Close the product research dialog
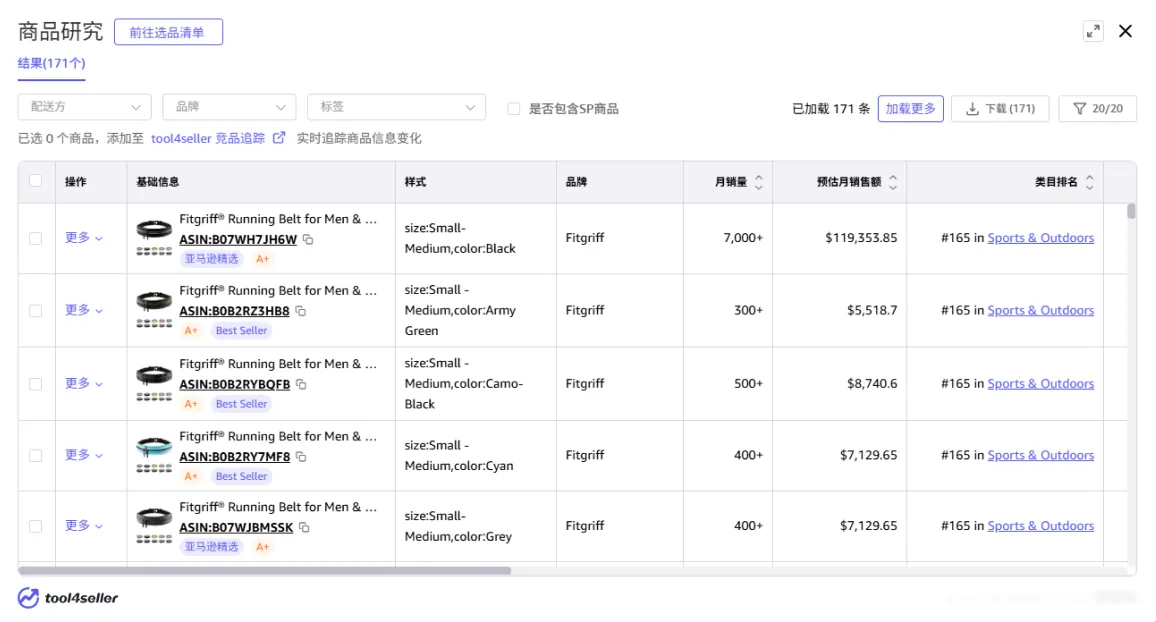Image resolution: width=1156 pixels, height=622 pixels. pos(1125,31)
